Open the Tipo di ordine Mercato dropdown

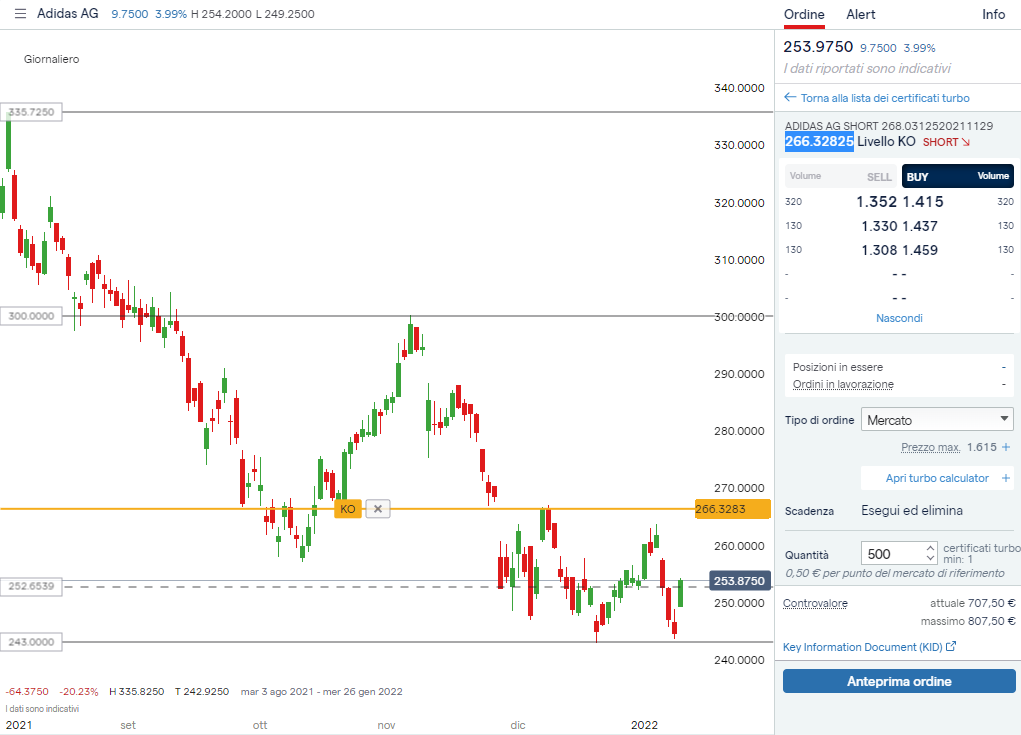(938, 420)
